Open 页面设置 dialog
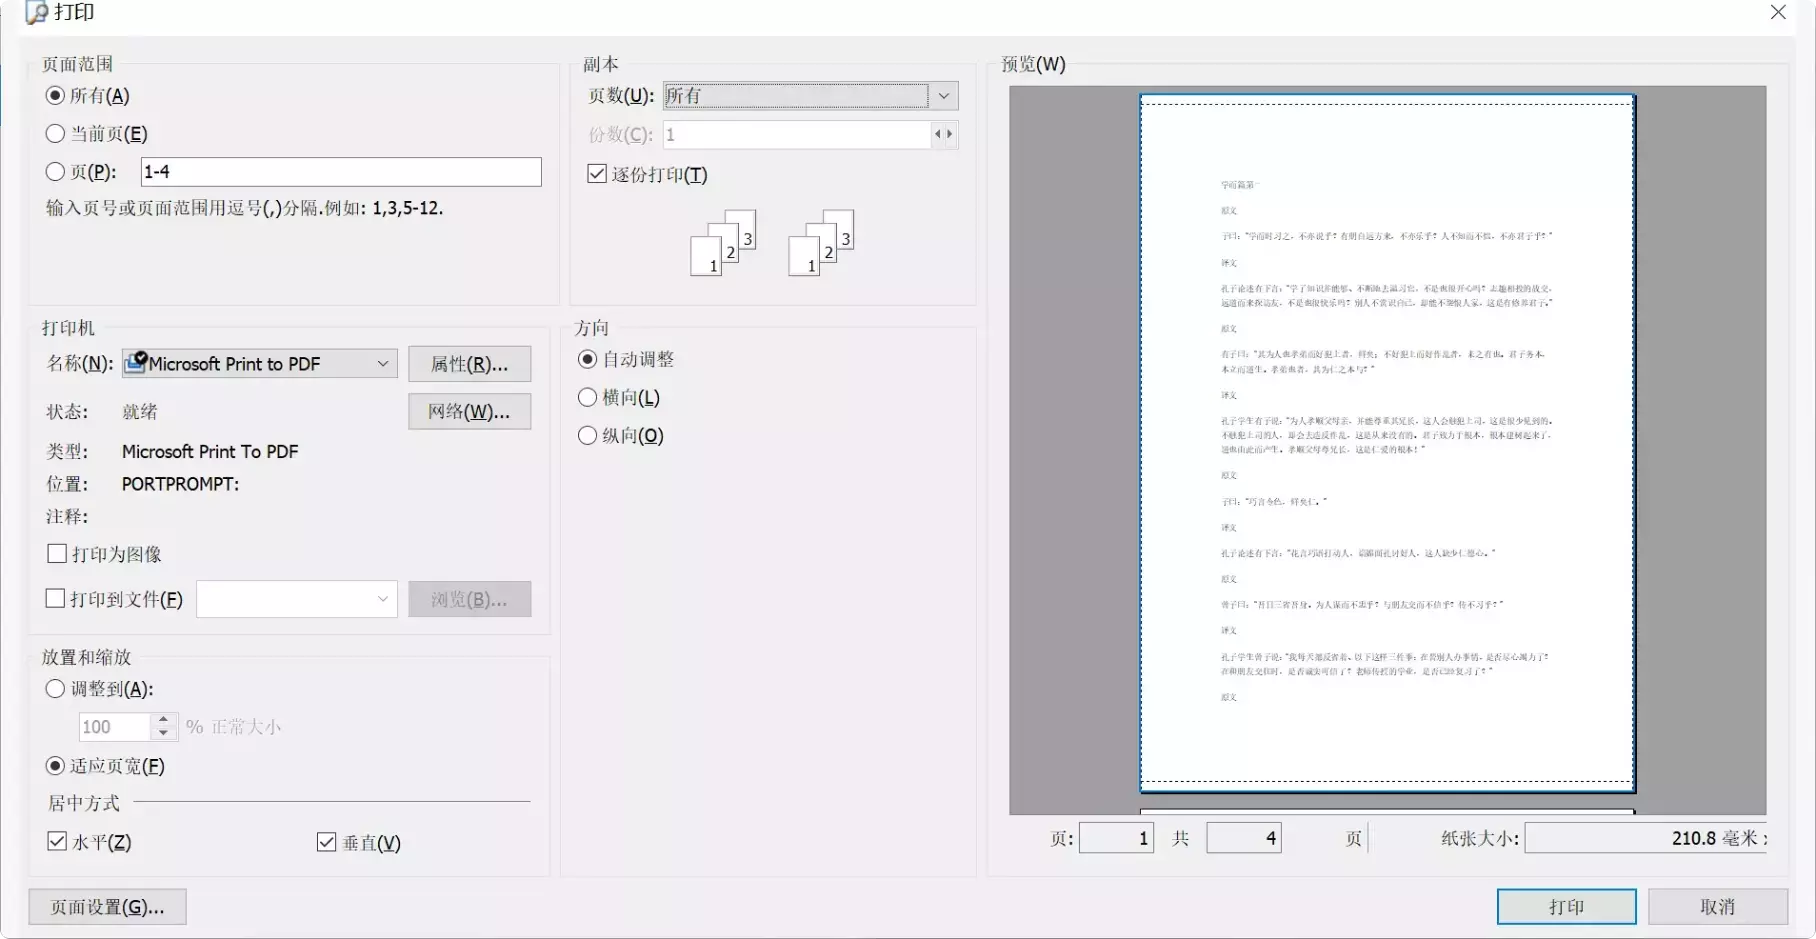The image size is (1816, 939). tap(107, 906)
